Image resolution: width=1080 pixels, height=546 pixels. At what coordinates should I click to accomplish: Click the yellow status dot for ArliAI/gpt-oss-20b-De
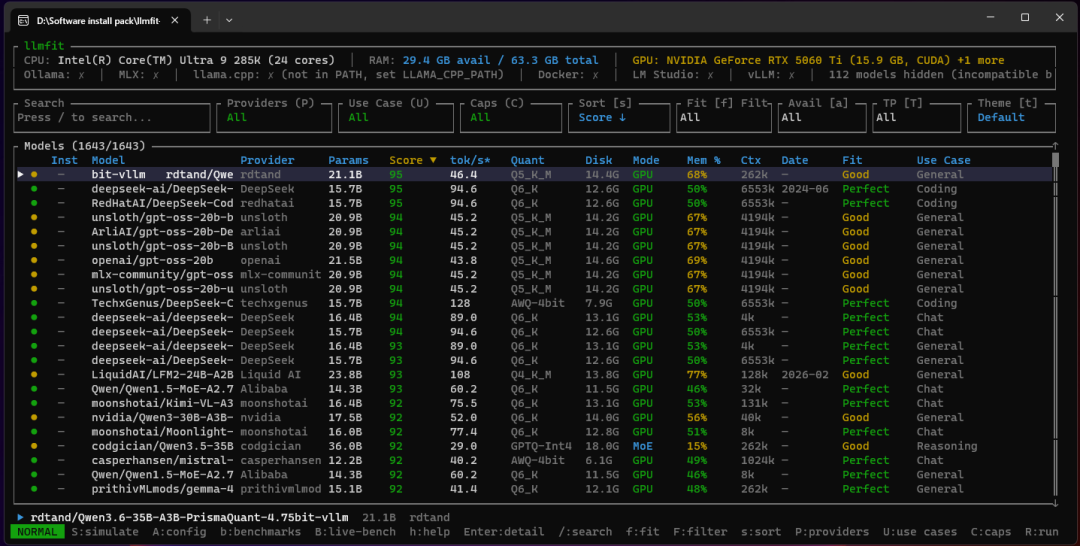34,232
